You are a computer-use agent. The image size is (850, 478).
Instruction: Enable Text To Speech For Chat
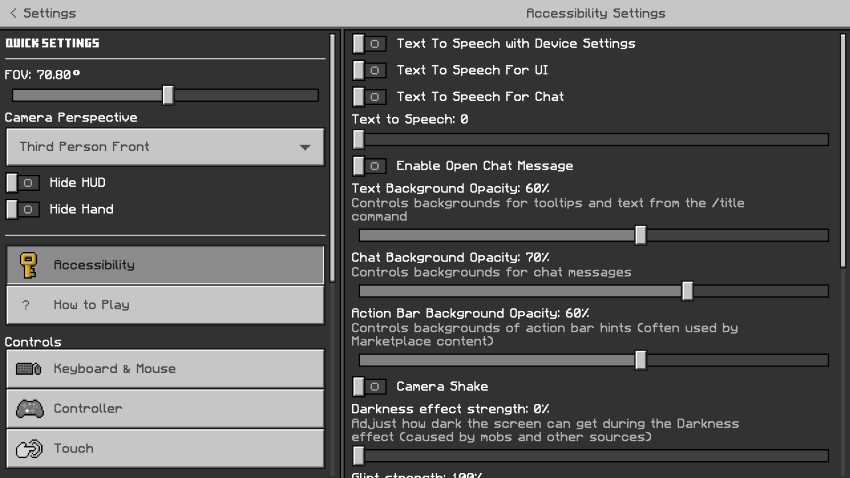tap(369, 97)
